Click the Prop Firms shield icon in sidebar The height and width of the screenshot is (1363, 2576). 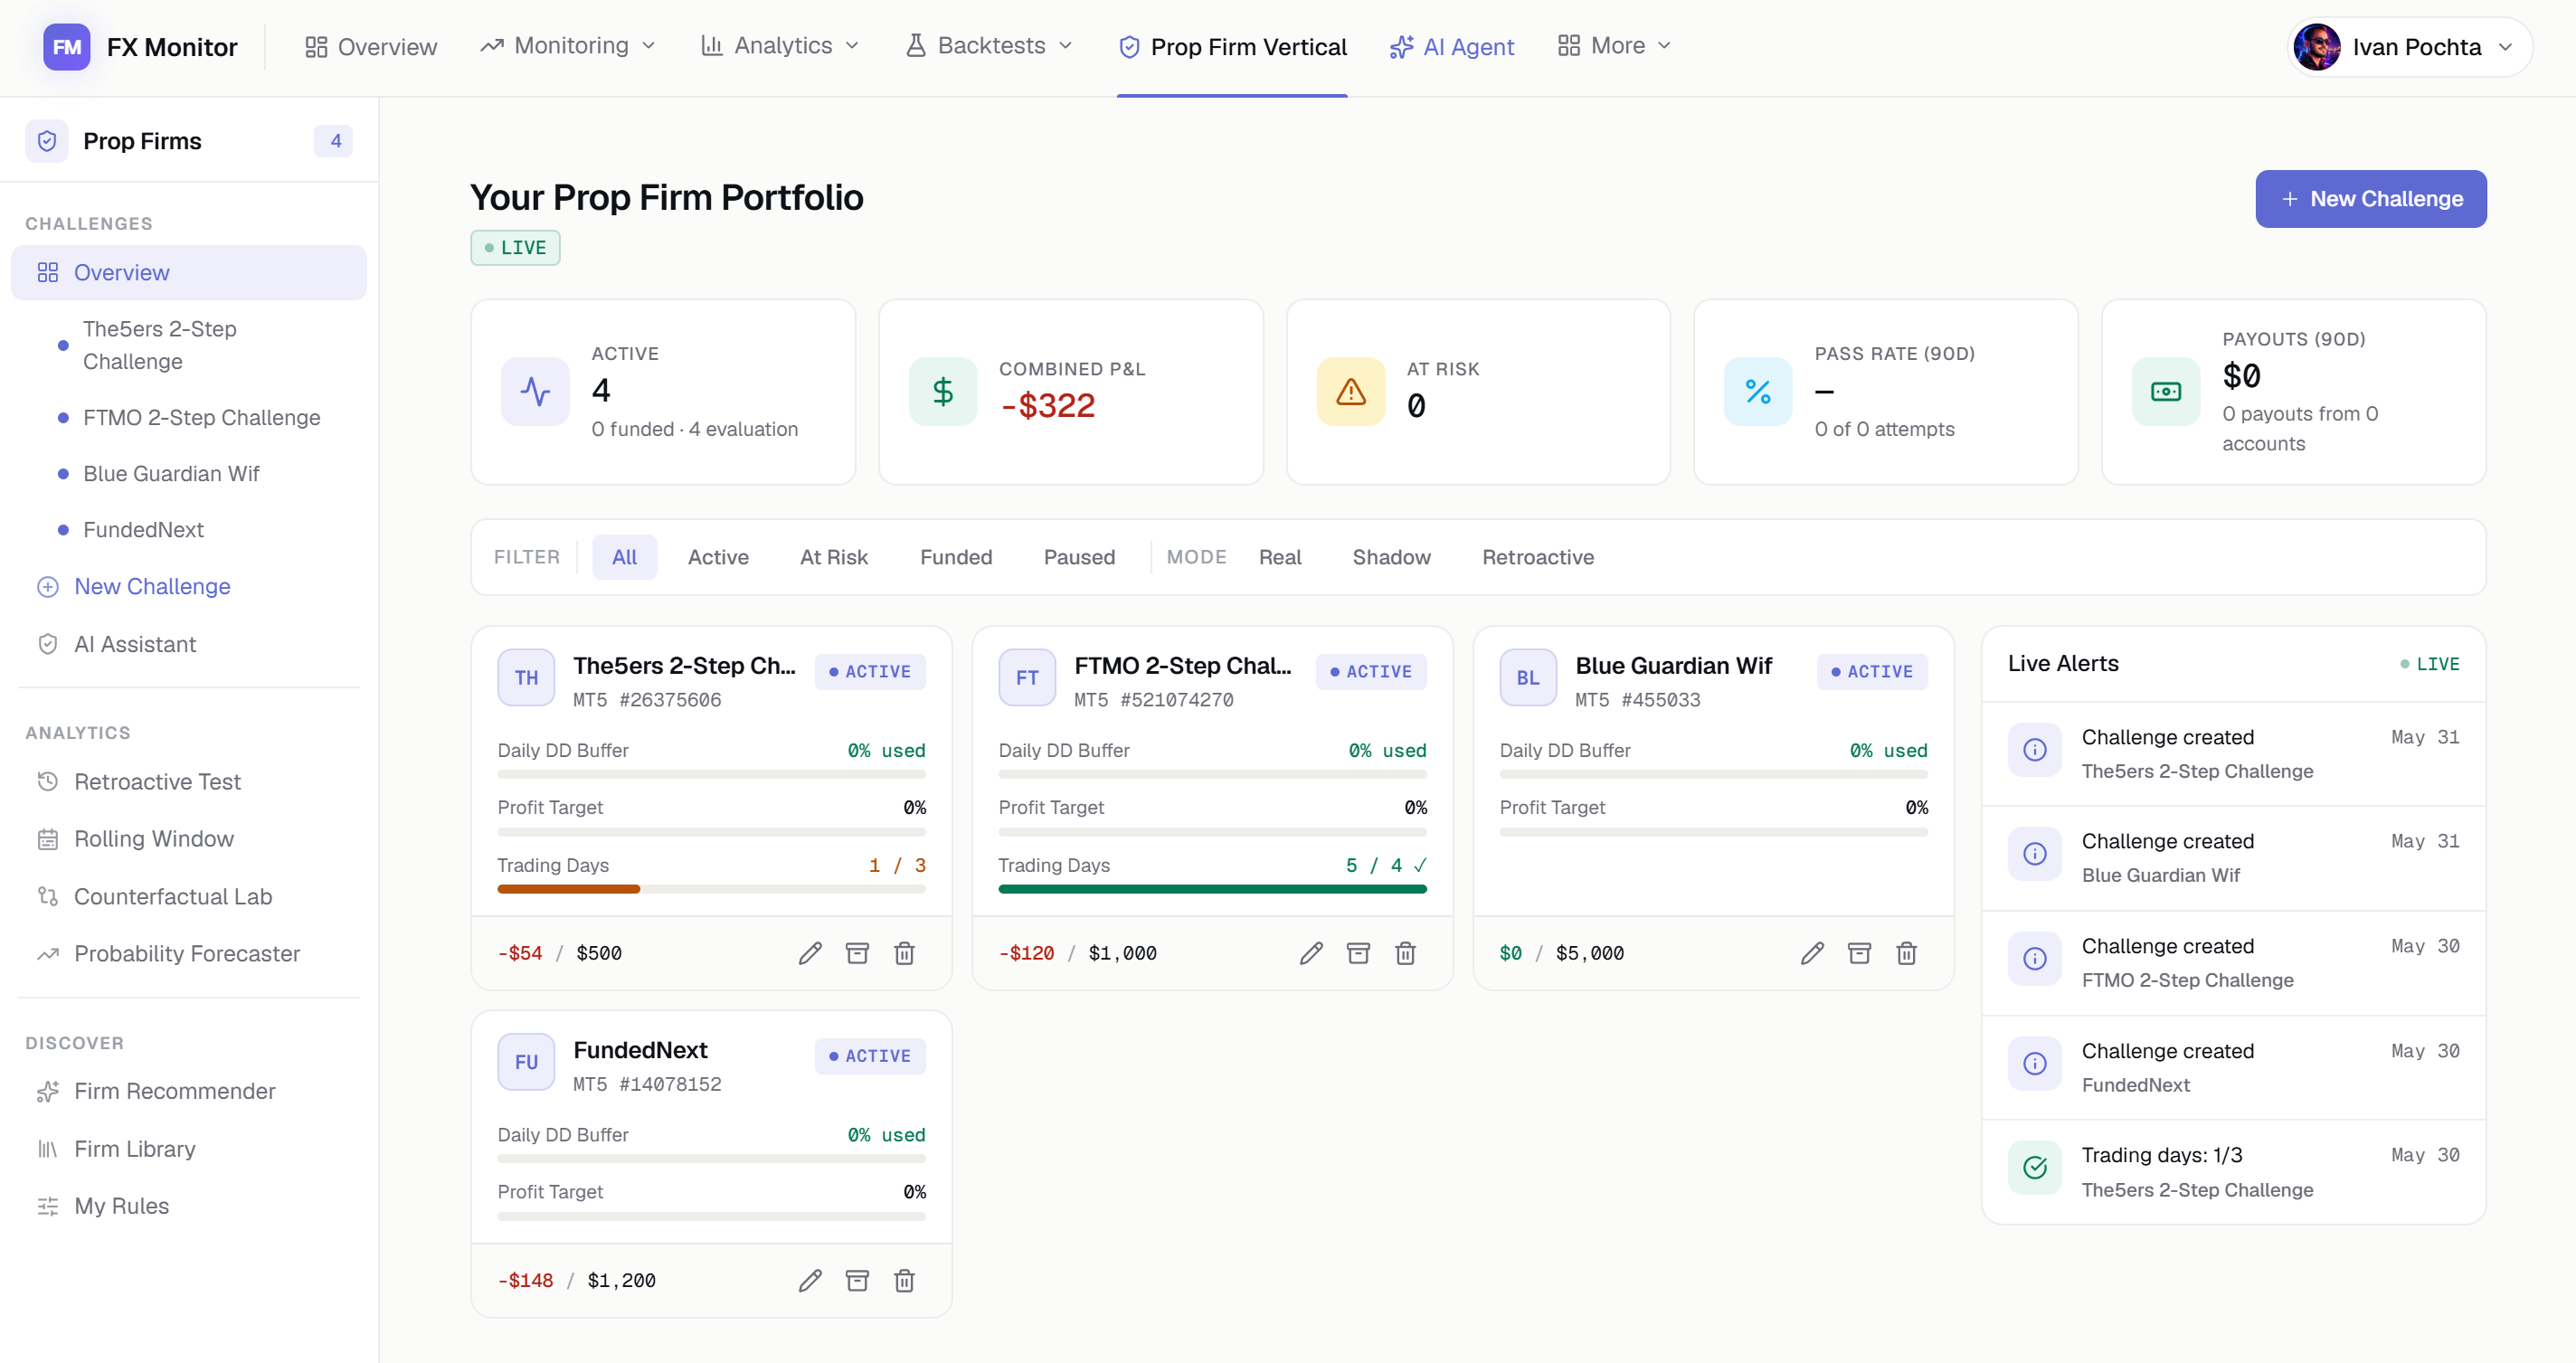(47, 141)
